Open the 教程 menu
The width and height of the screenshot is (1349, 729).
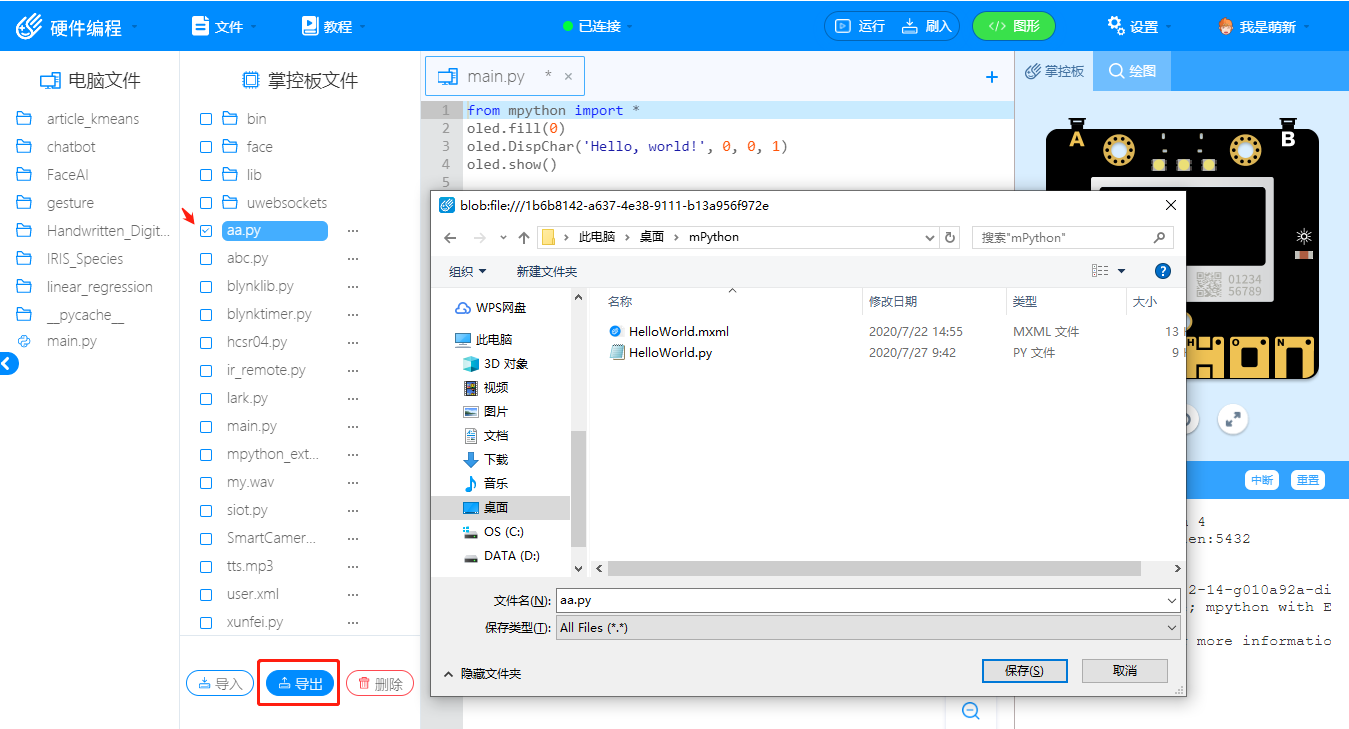pyautogui.click(x=332, y=27)
